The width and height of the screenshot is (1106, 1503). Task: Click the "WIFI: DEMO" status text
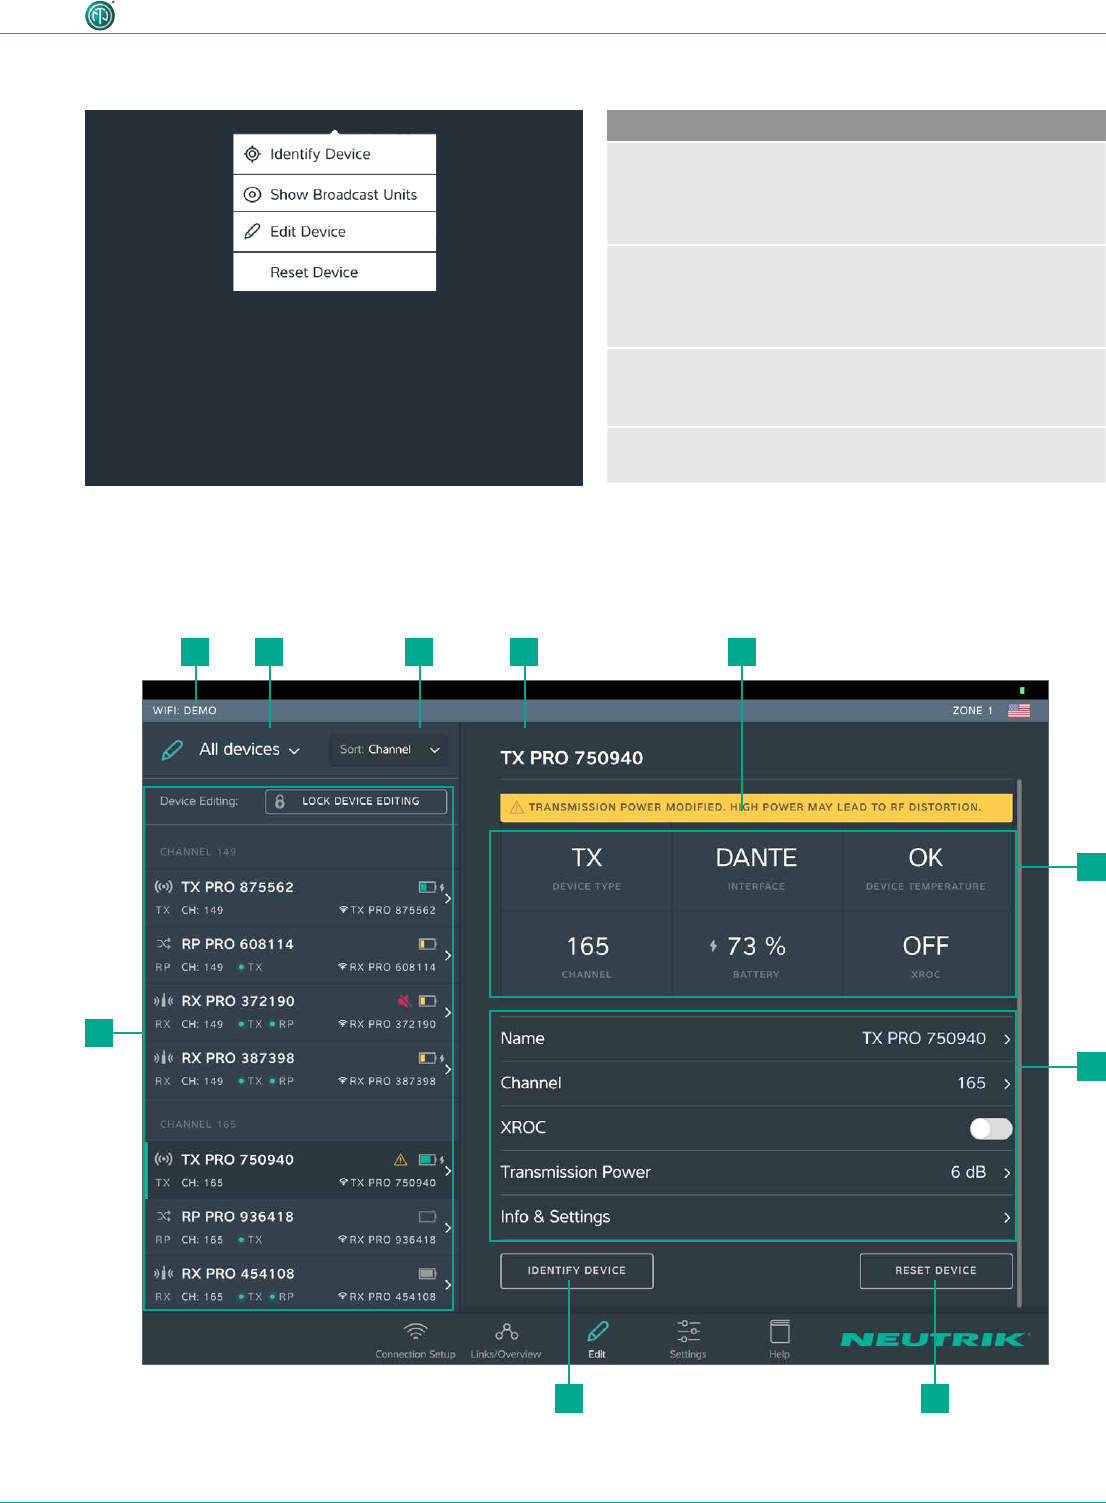pos(185,710)
